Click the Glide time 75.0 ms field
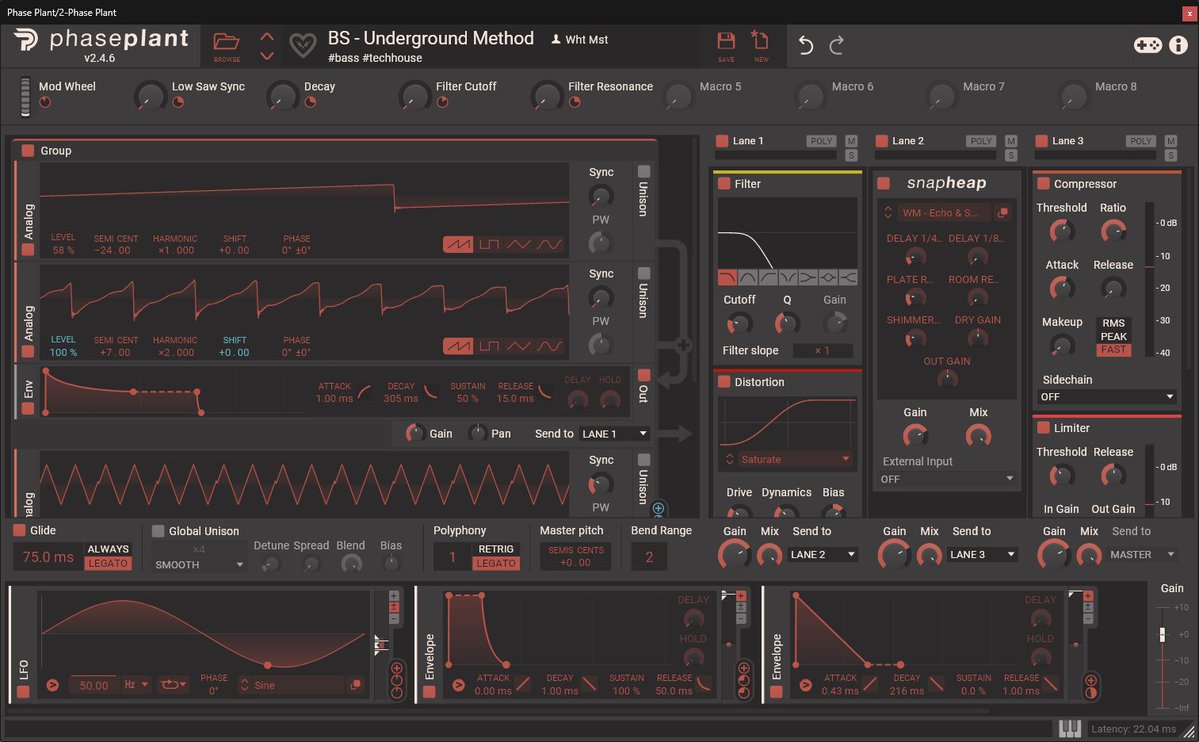 click(47, 557)
